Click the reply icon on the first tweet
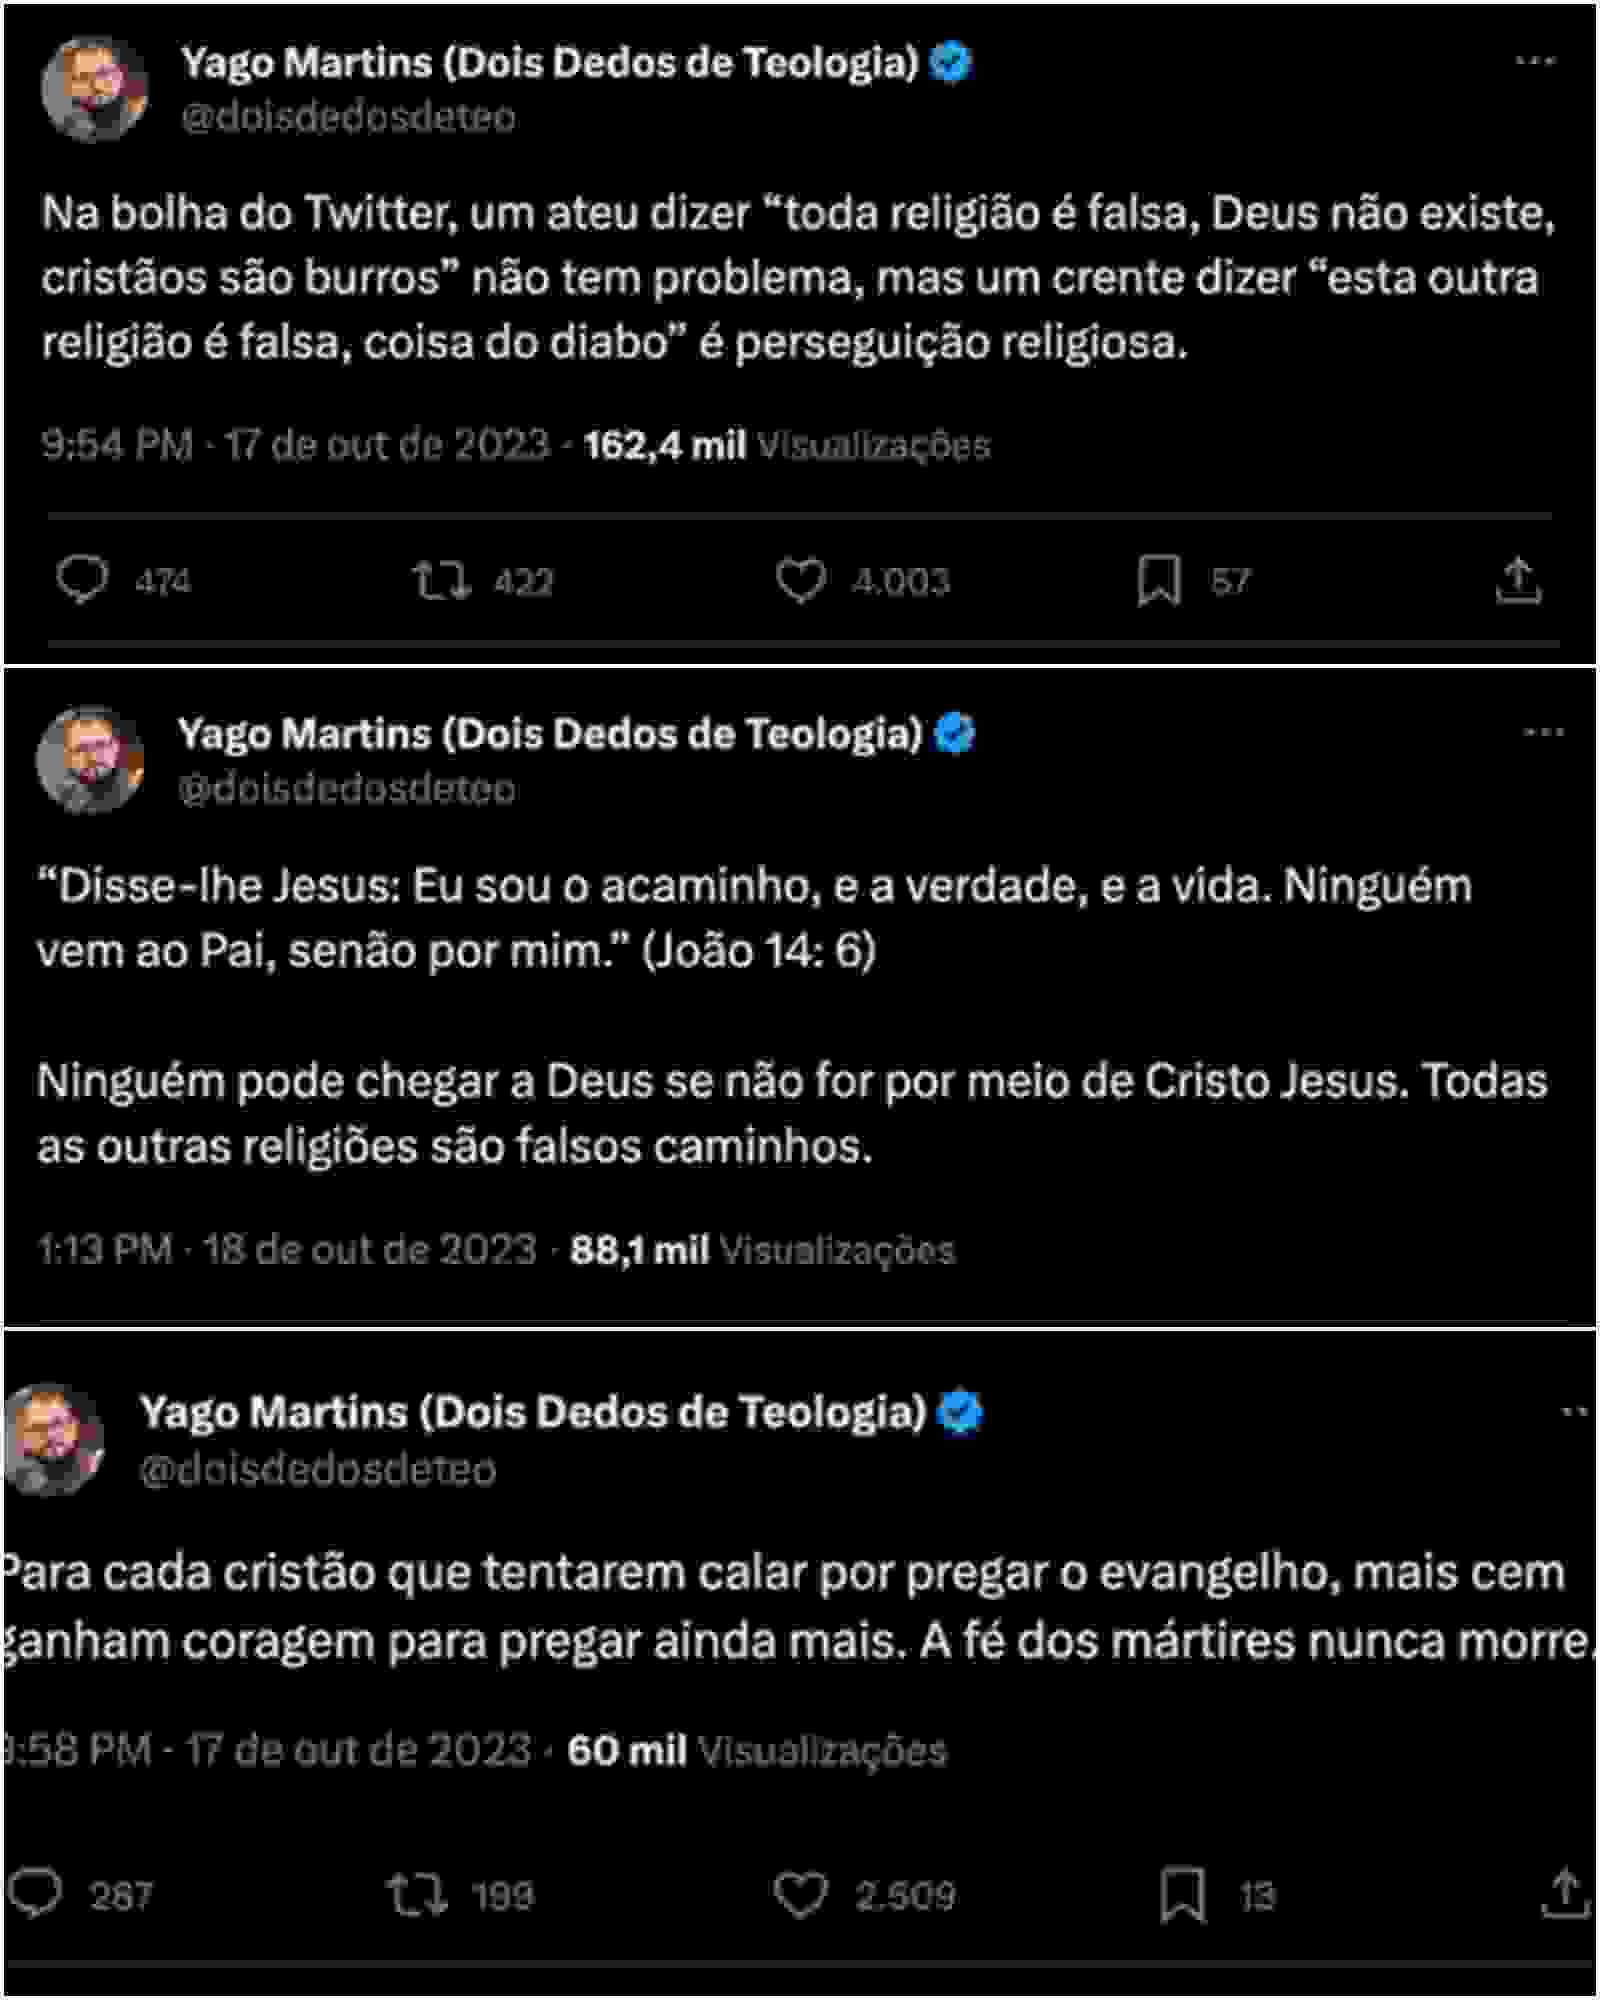 [x=82, y=580]
